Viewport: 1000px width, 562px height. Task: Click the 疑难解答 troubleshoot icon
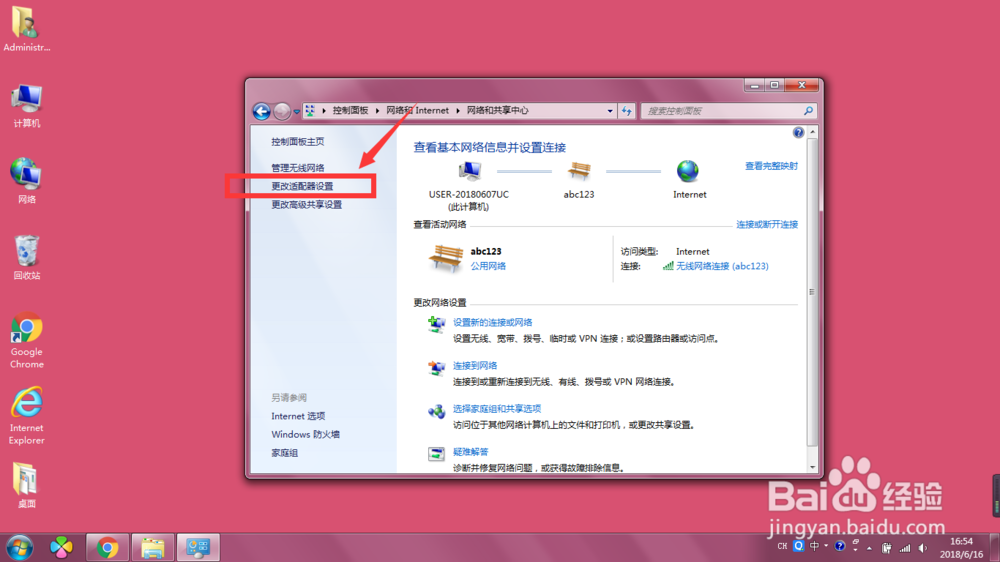[436, 454]
